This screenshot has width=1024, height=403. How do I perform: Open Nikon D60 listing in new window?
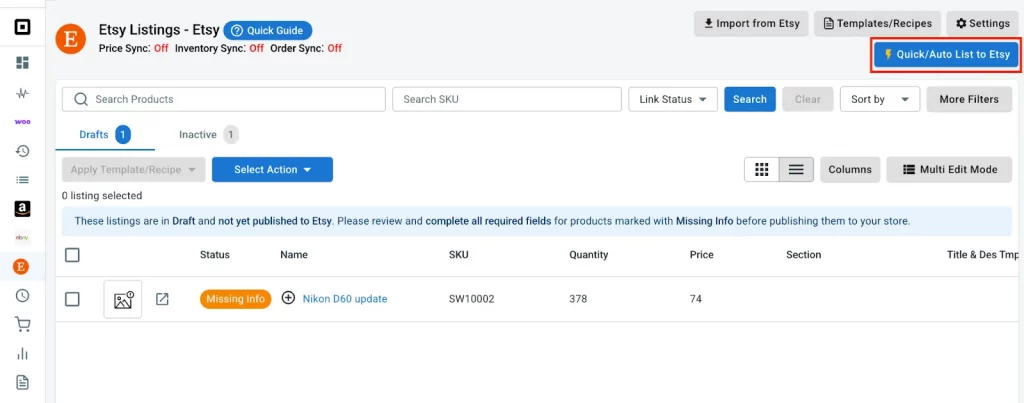(x=162, y=299)
